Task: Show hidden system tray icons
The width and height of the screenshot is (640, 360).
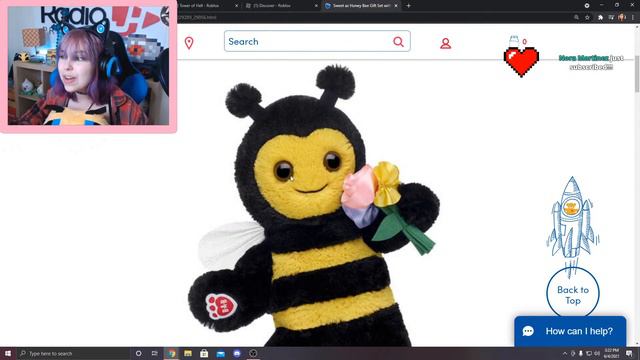Action: 565,353
